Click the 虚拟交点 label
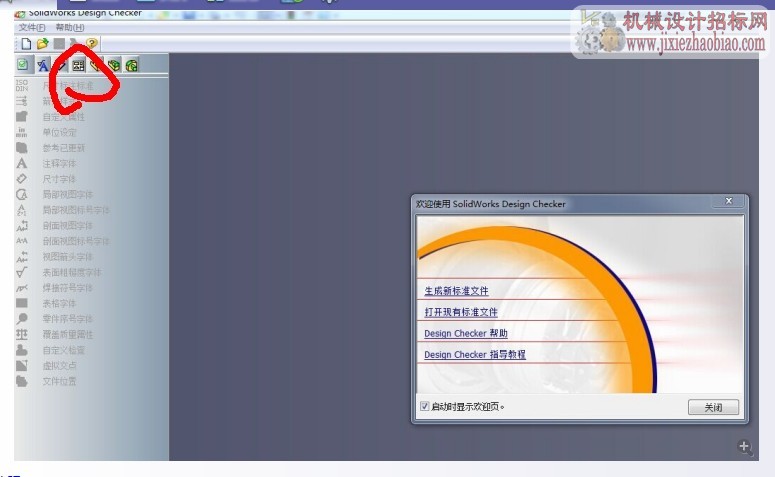The height and width of the screenshot is (477, 775). click(59, 365)
